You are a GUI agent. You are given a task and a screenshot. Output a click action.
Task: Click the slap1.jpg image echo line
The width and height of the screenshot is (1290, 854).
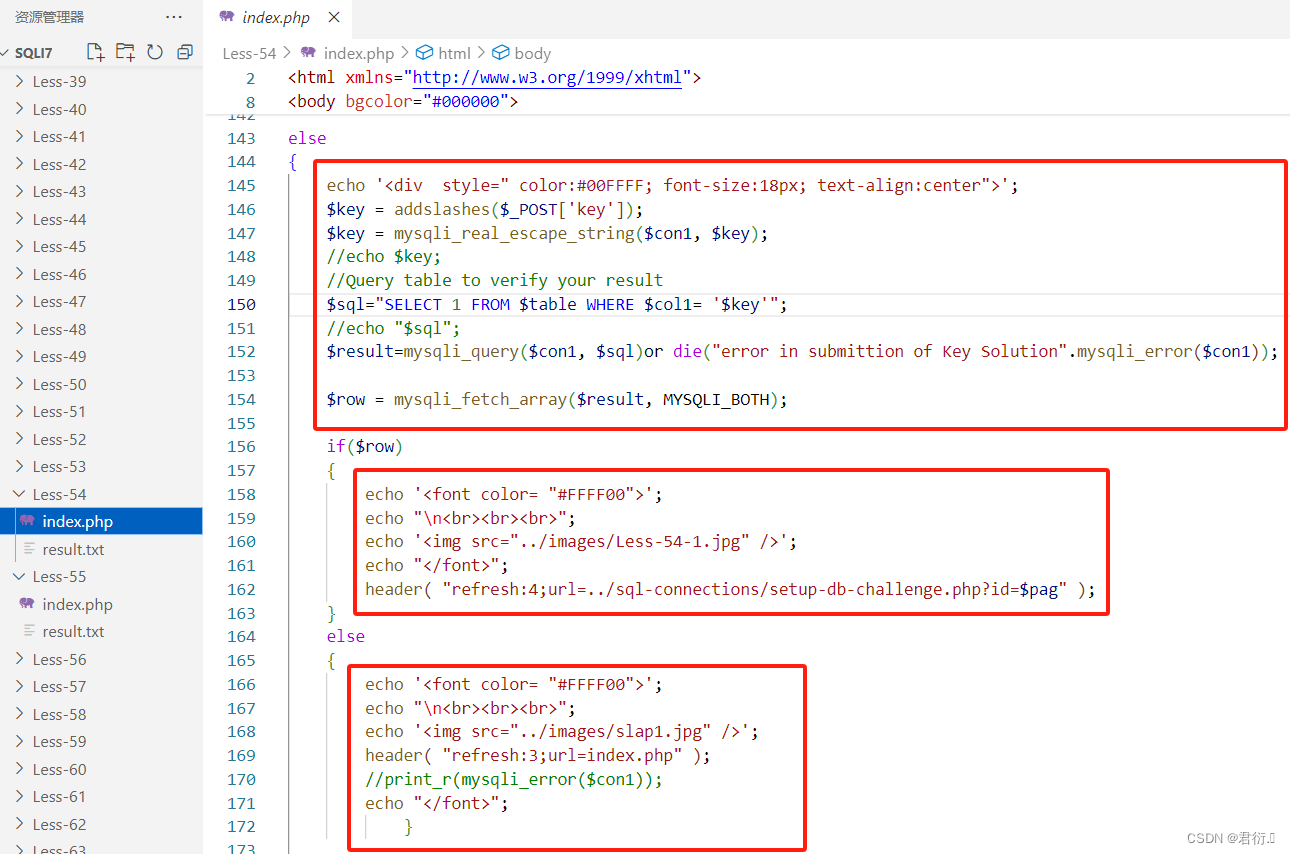562,732
